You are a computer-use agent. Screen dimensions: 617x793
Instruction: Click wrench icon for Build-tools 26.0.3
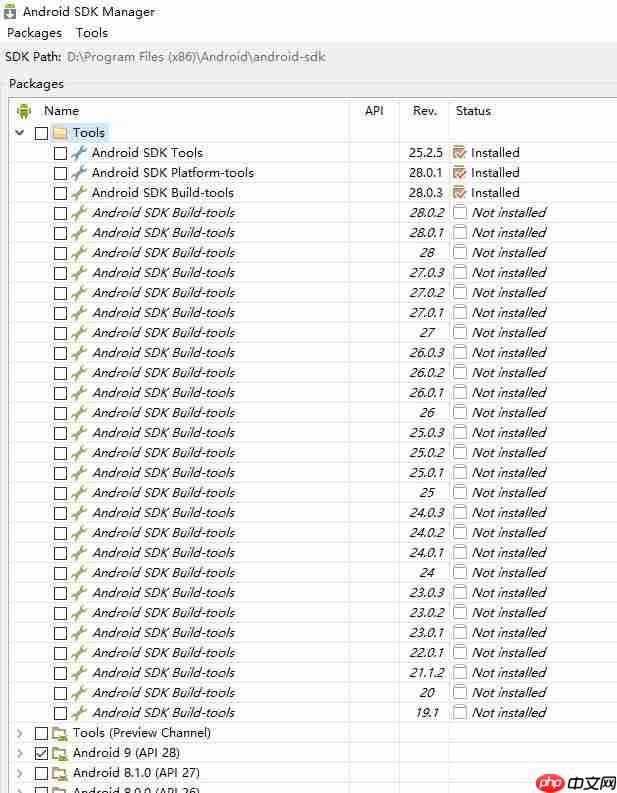79,353
